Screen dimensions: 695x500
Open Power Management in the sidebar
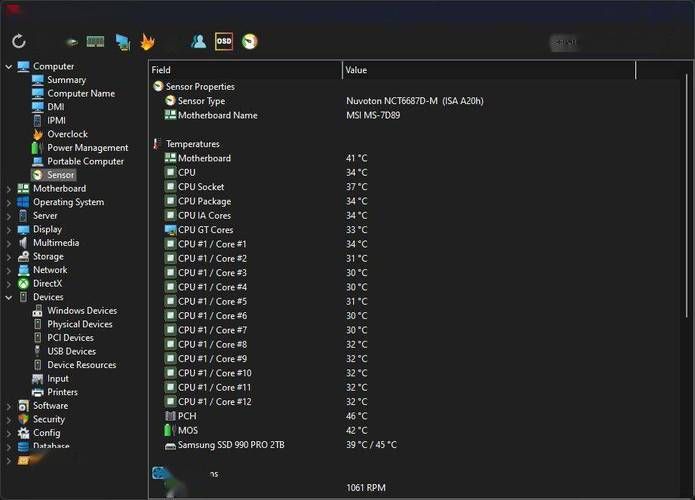[87, 148]
